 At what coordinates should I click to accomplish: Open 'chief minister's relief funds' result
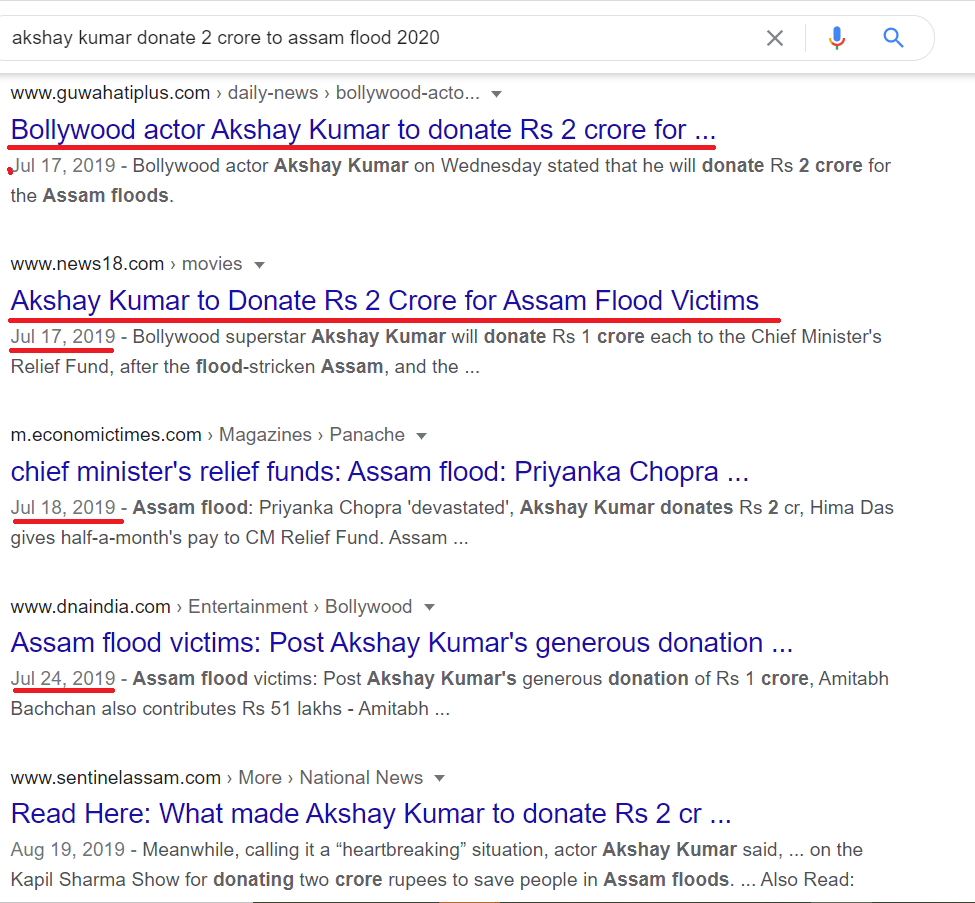tap(379, 472)
